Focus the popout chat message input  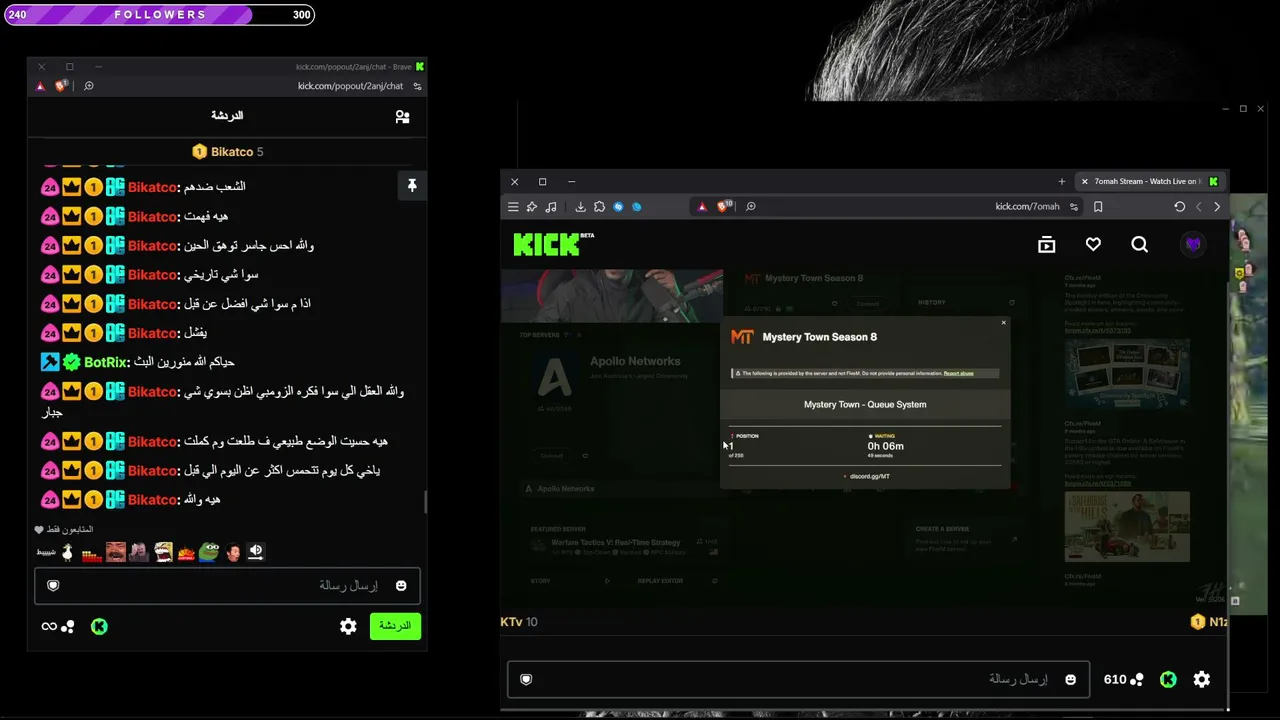click(227, 586)
